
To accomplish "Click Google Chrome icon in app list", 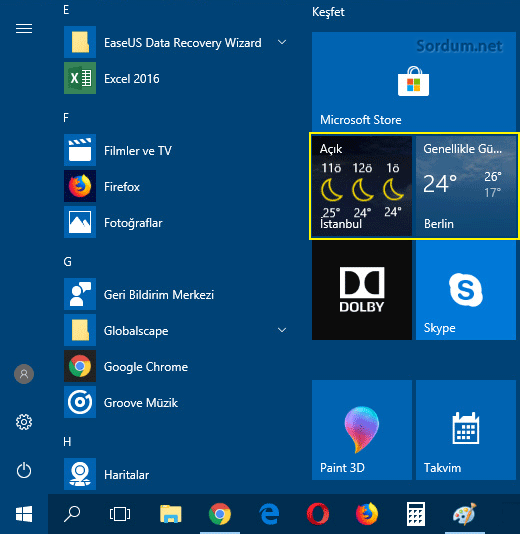I will tap(80, 366).
